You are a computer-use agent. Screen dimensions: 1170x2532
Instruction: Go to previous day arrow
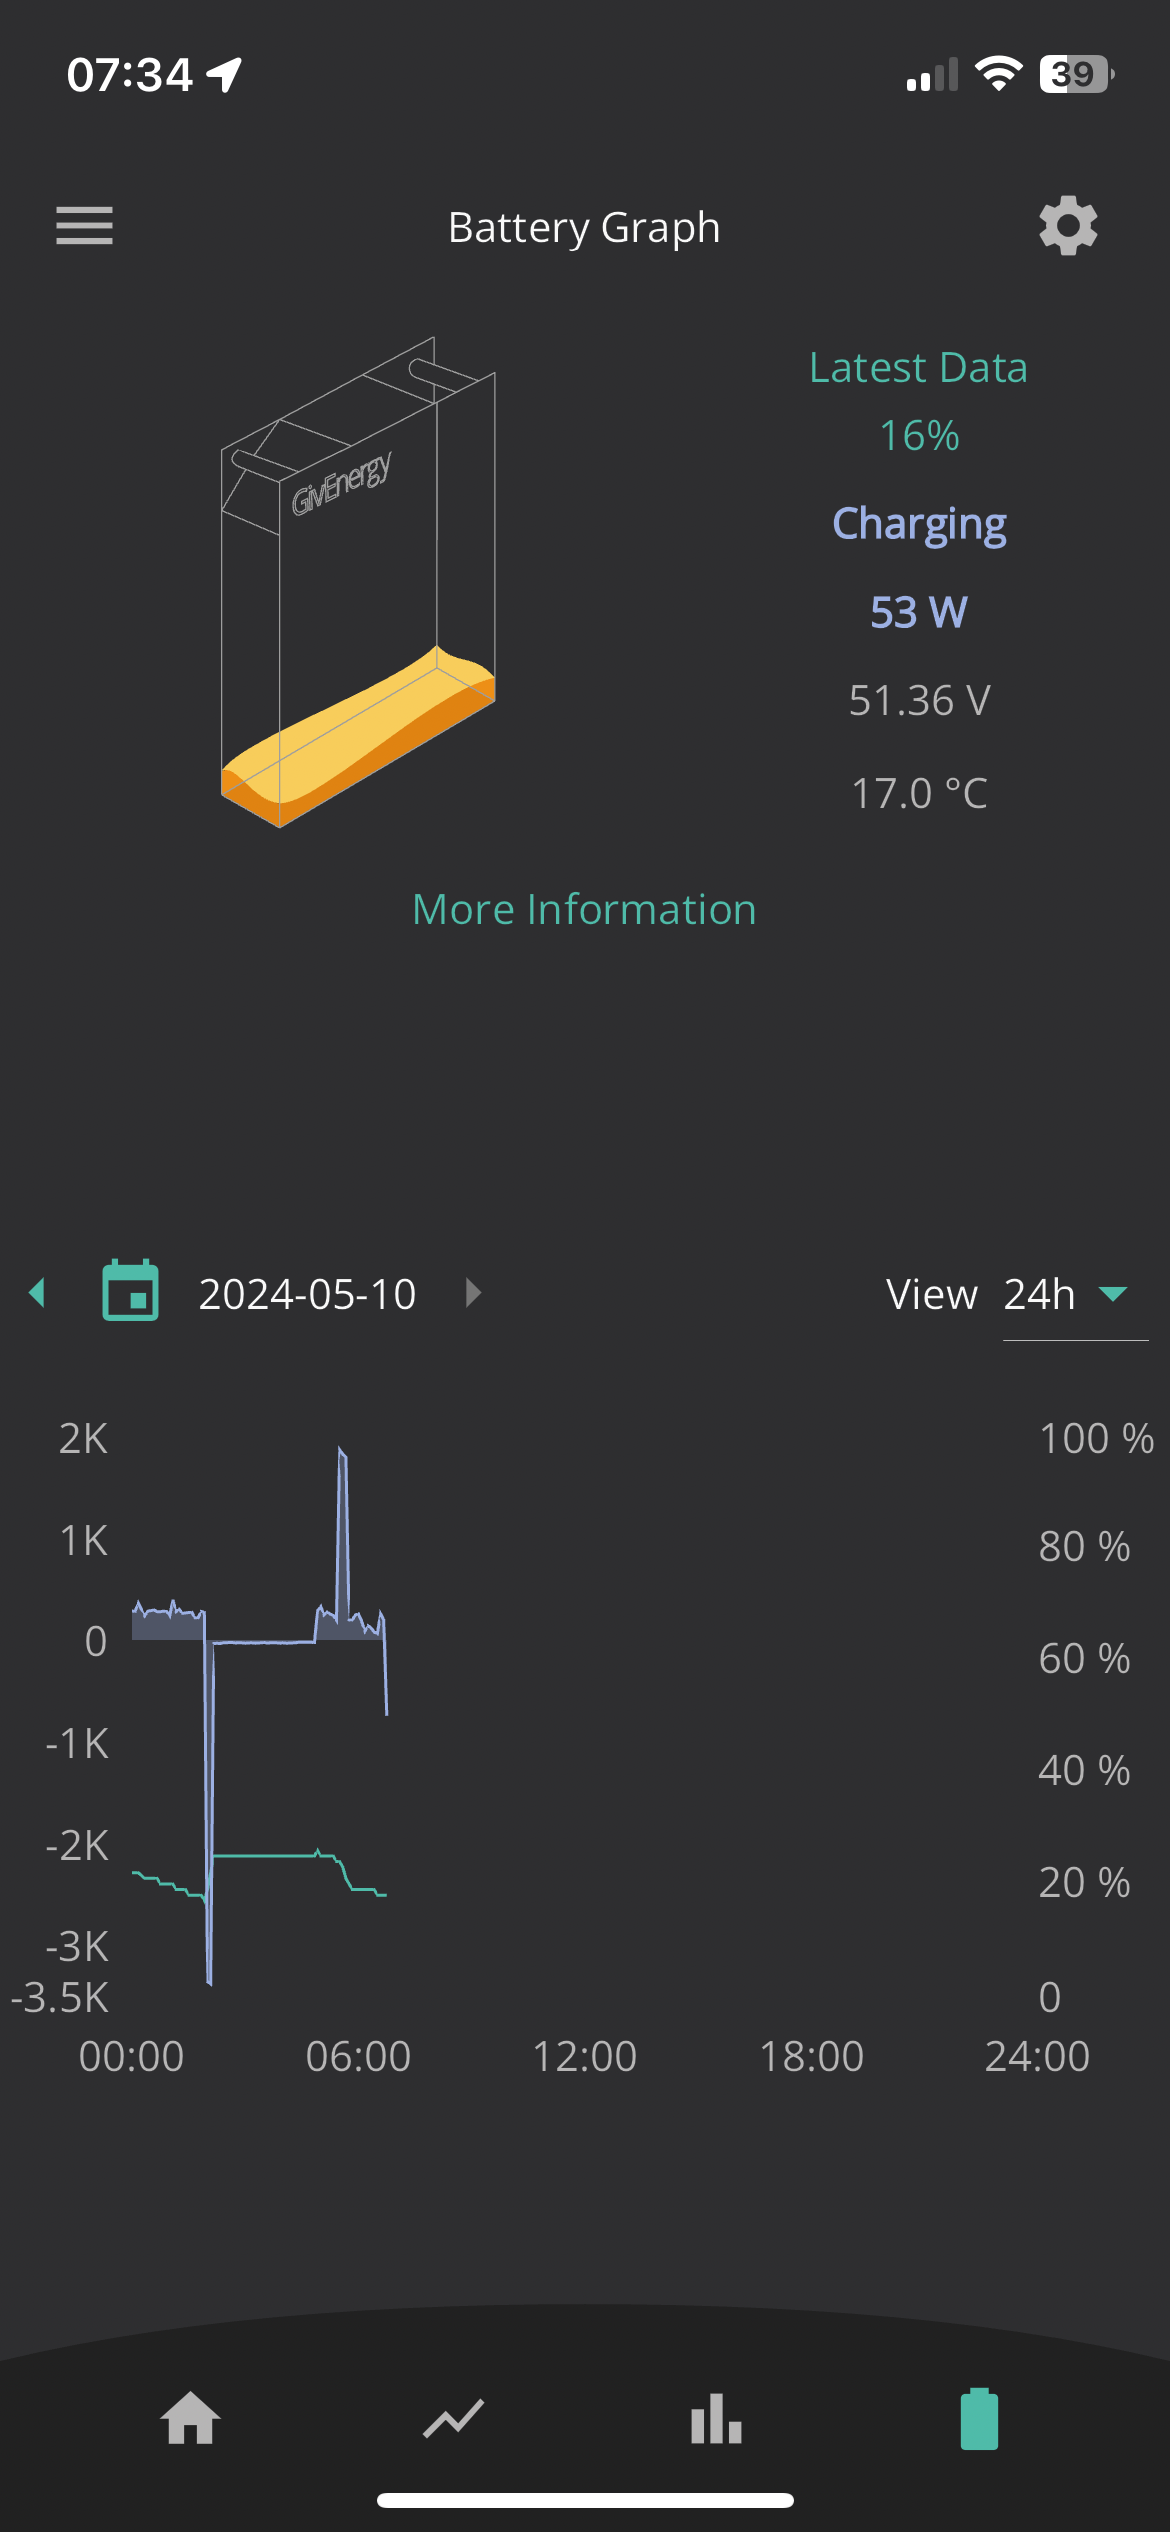point(38,1293)
